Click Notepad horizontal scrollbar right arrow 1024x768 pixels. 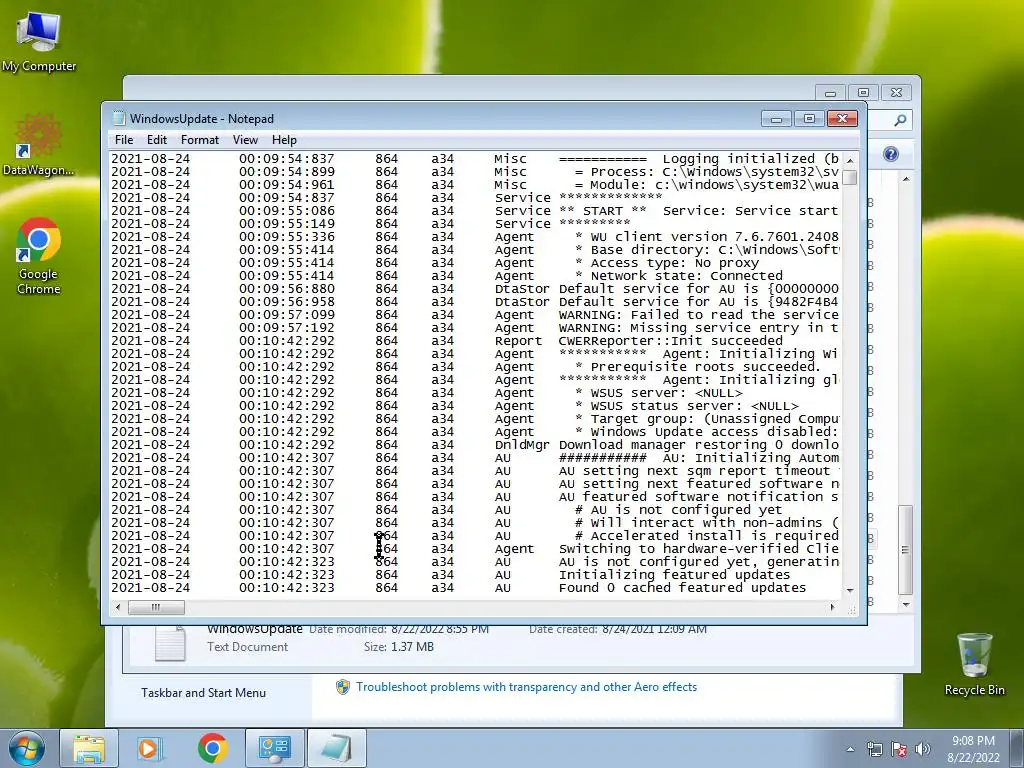(x=832, y=607)
